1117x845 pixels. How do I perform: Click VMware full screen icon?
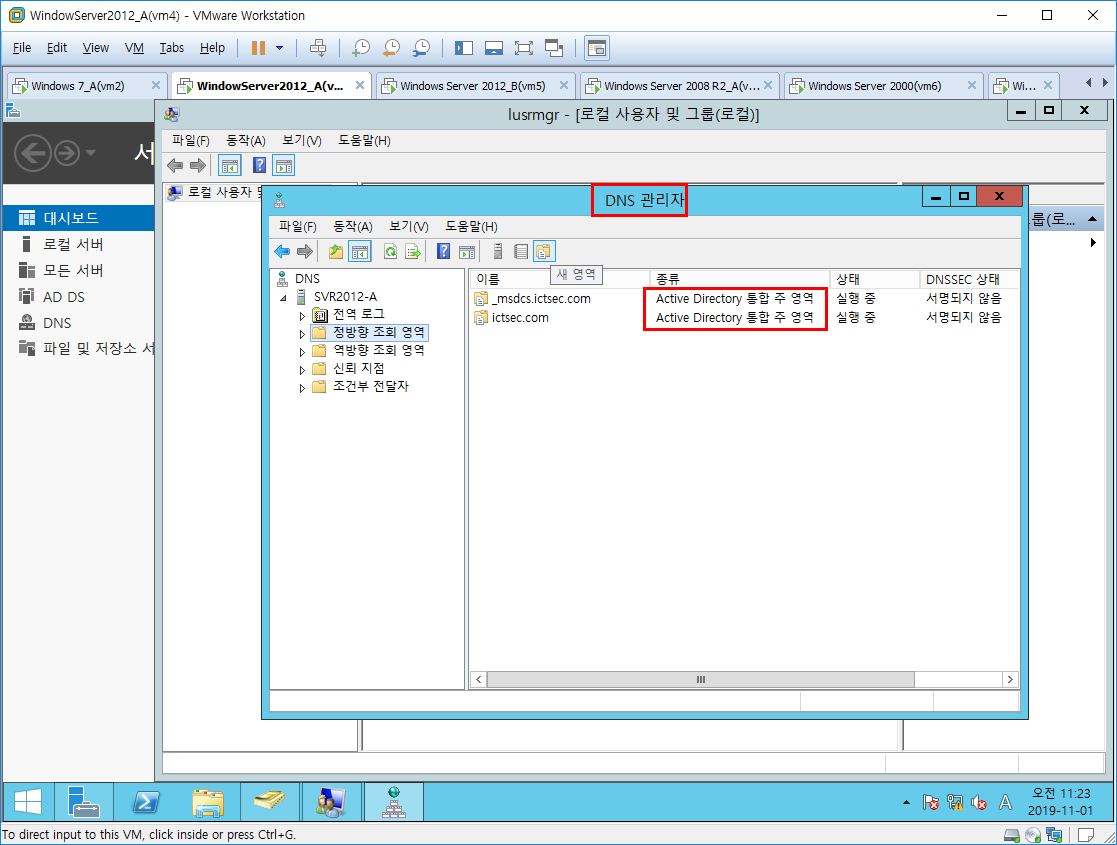[524, 48]
